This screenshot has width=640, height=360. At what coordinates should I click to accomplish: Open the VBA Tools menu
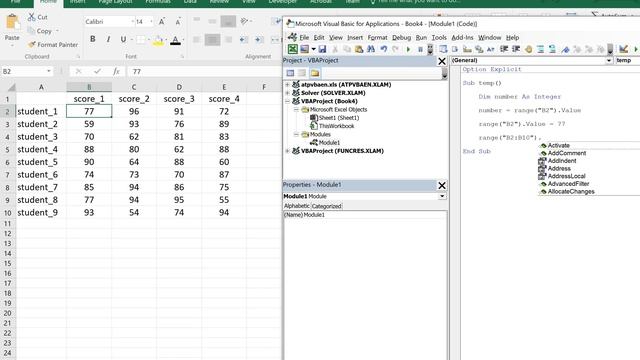439,38
